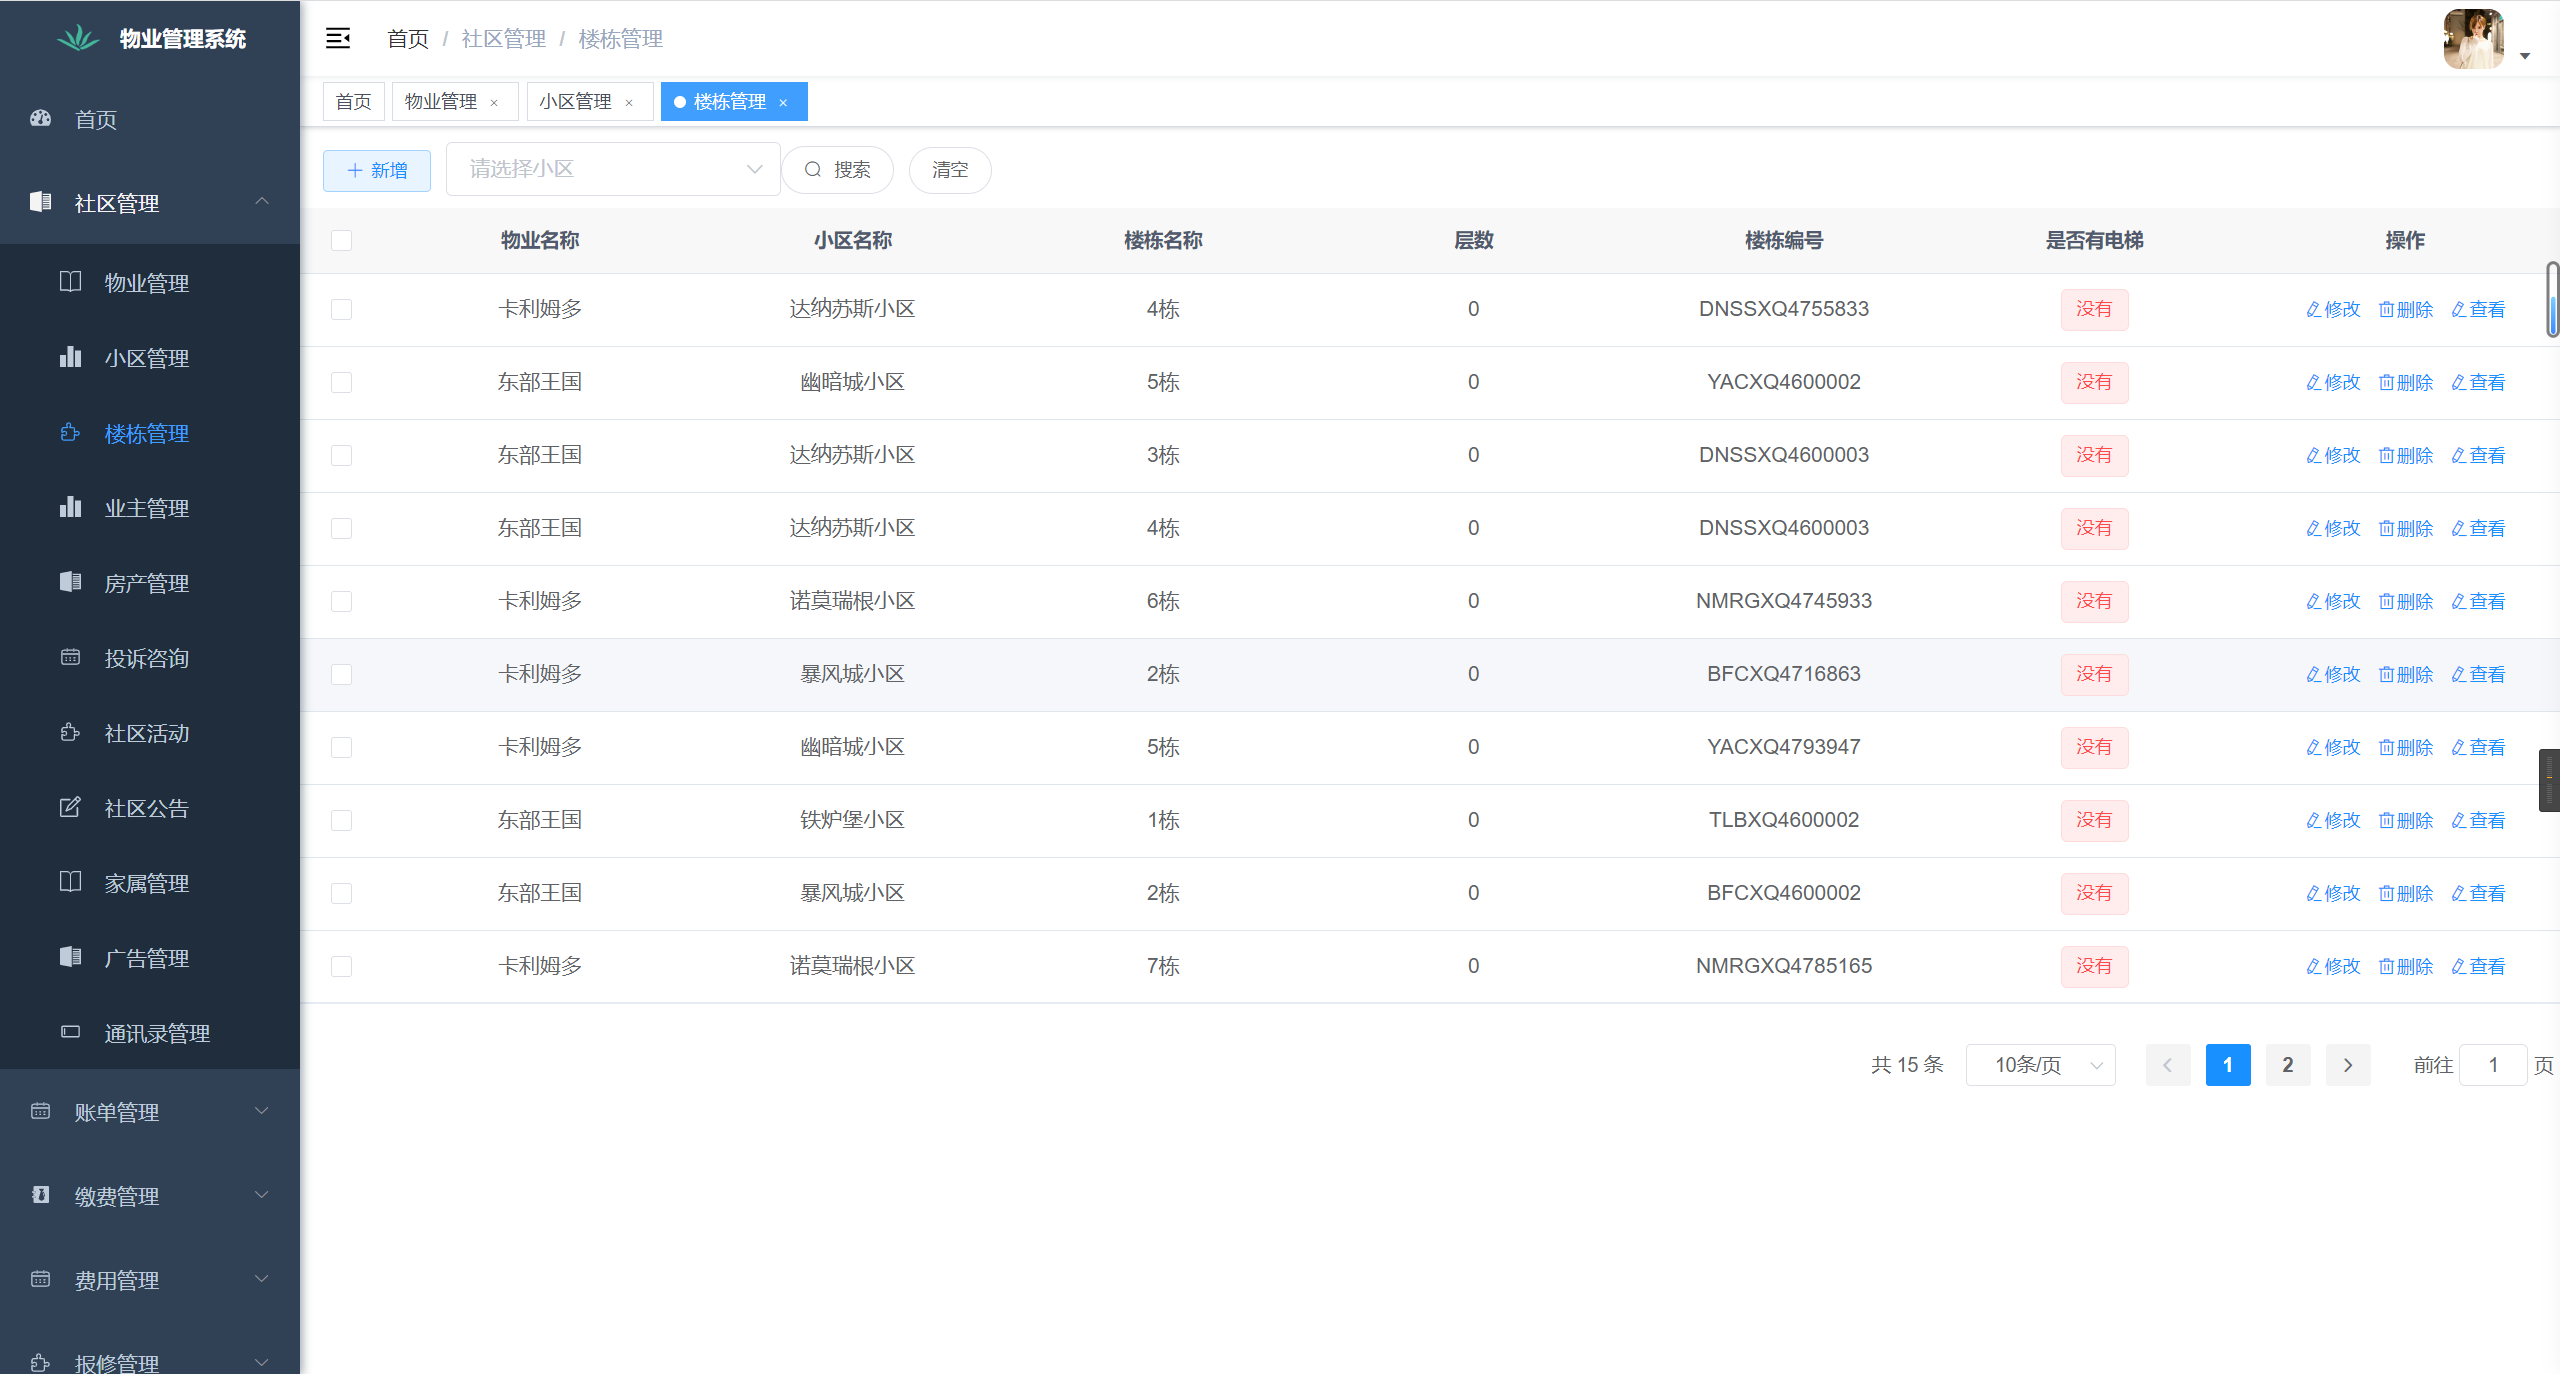Click the previous page arrow in pagination
The height and width of the screenshot is (1374, 2560).
pos(2168,1065)
